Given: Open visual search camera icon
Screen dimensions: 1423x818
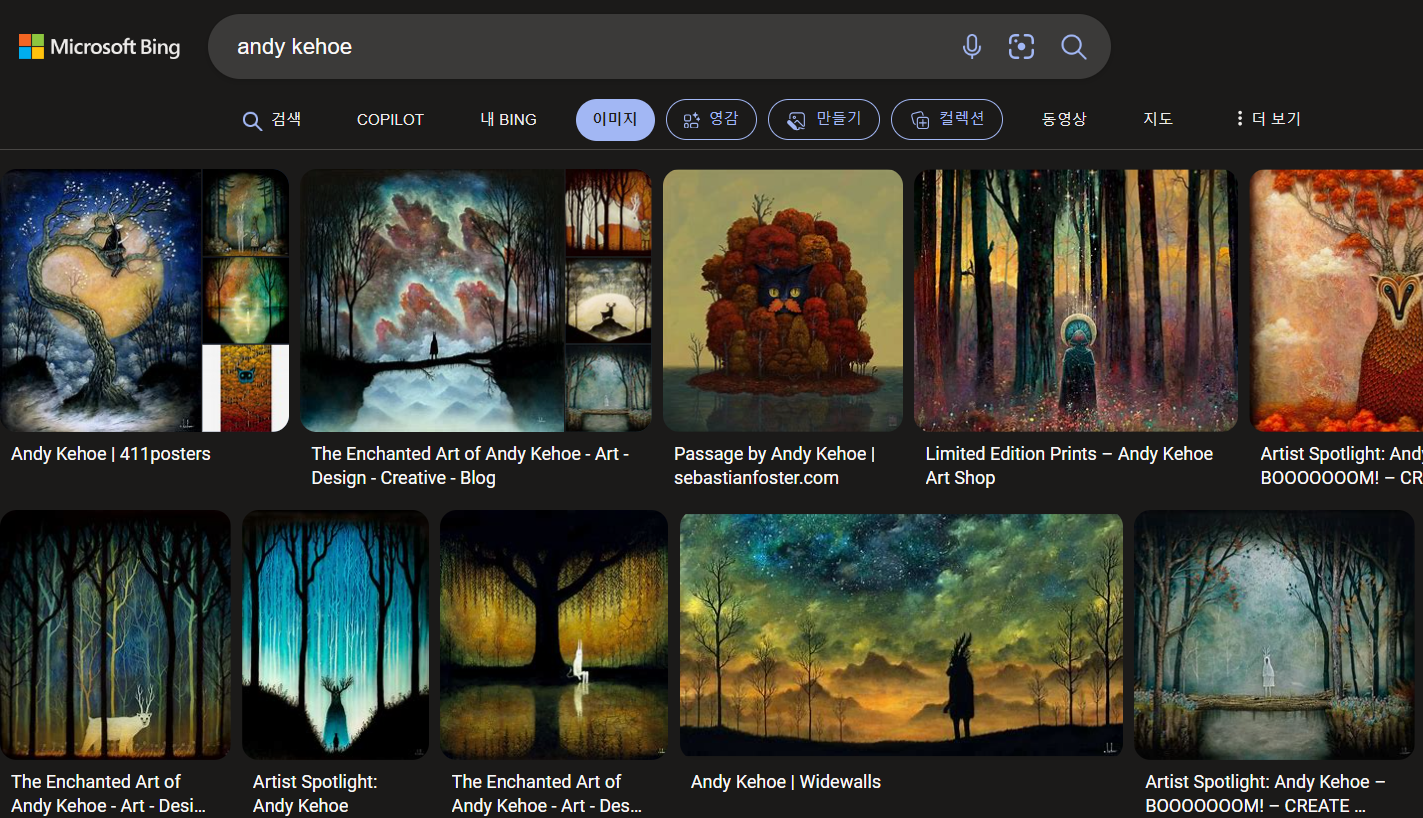Looking at the screenshot, I should [1021, 46].
